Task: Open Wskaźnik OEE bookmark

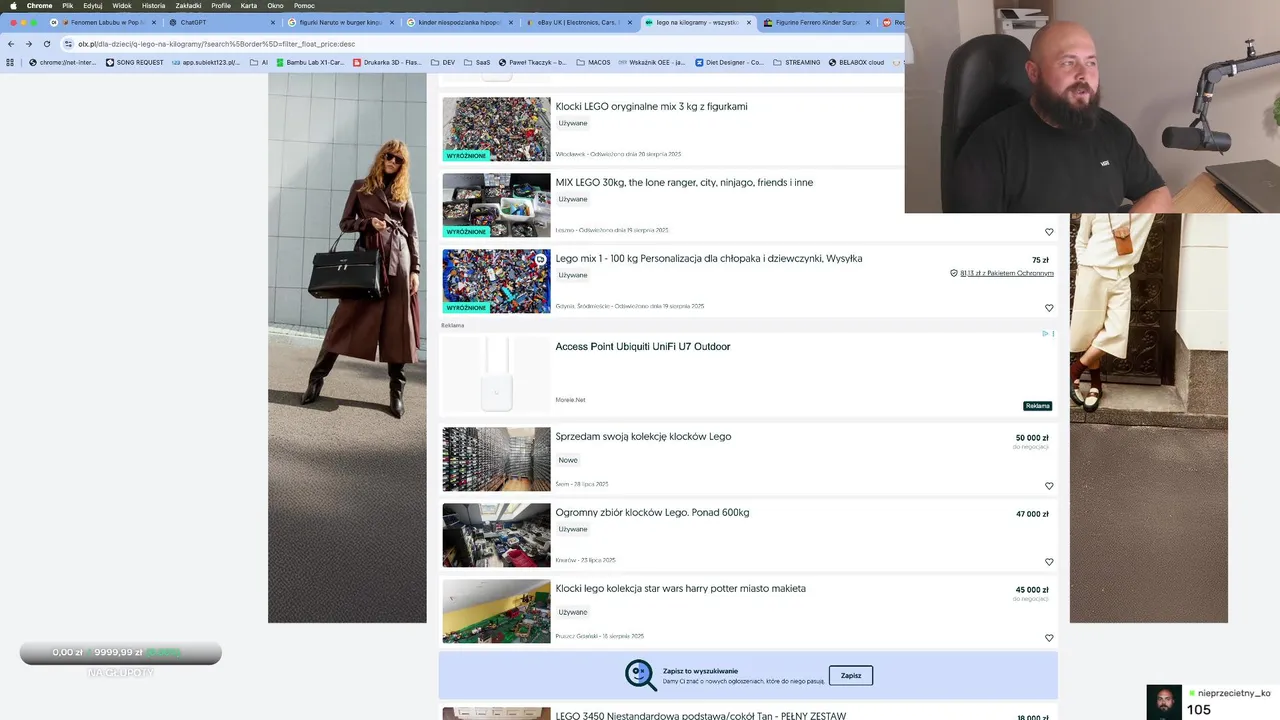Action: click(x=652, y=62)
